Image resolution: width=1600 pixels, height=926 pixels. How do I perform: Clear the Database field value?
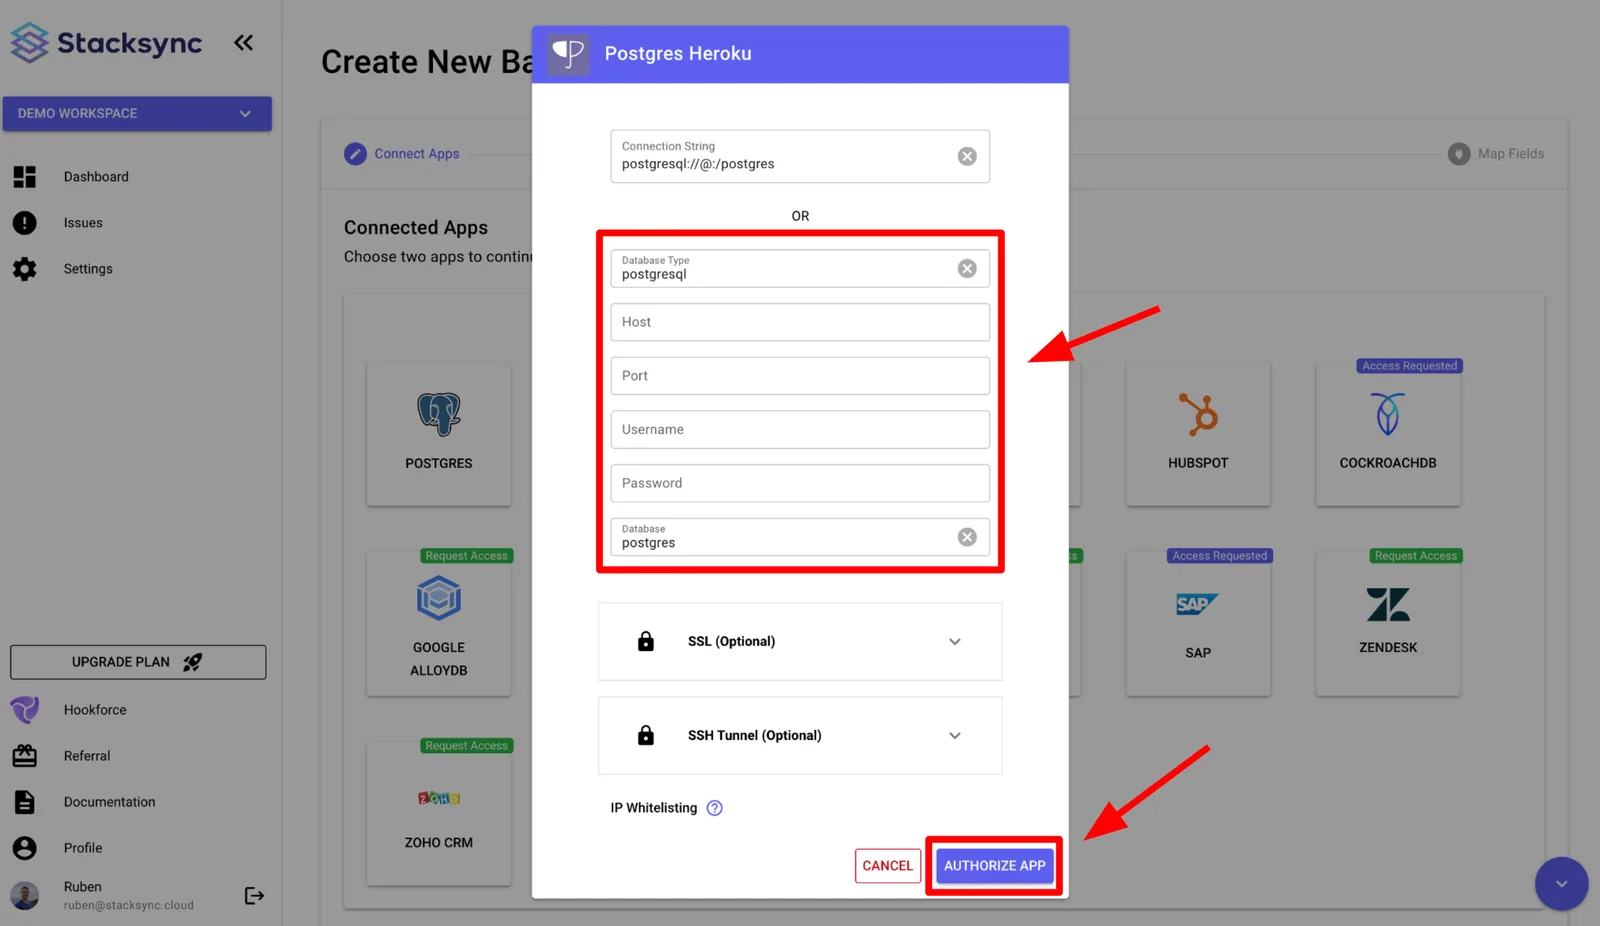point(967,537)
